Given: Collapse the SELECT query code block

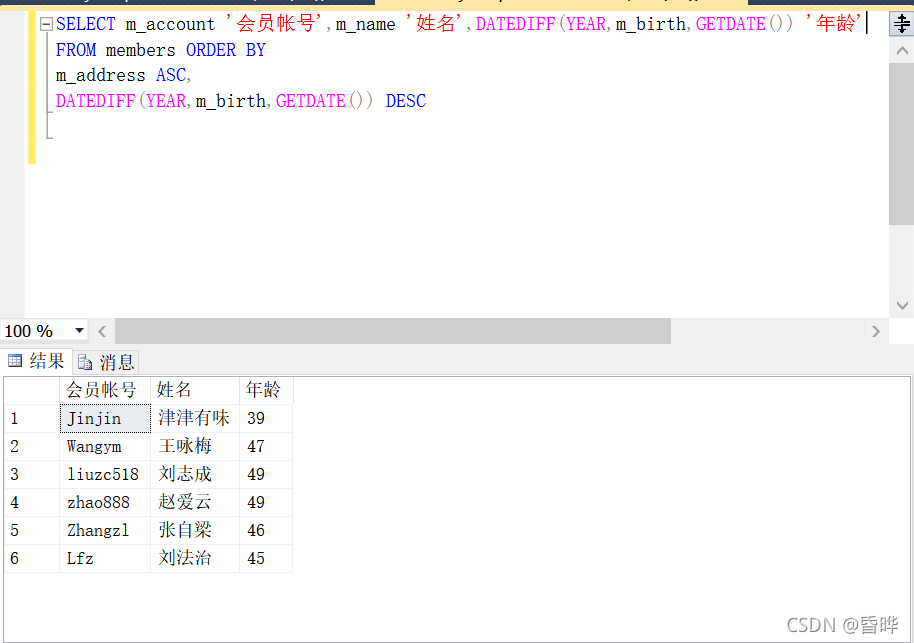Looking at the screenshot, I should click(46, 24).
